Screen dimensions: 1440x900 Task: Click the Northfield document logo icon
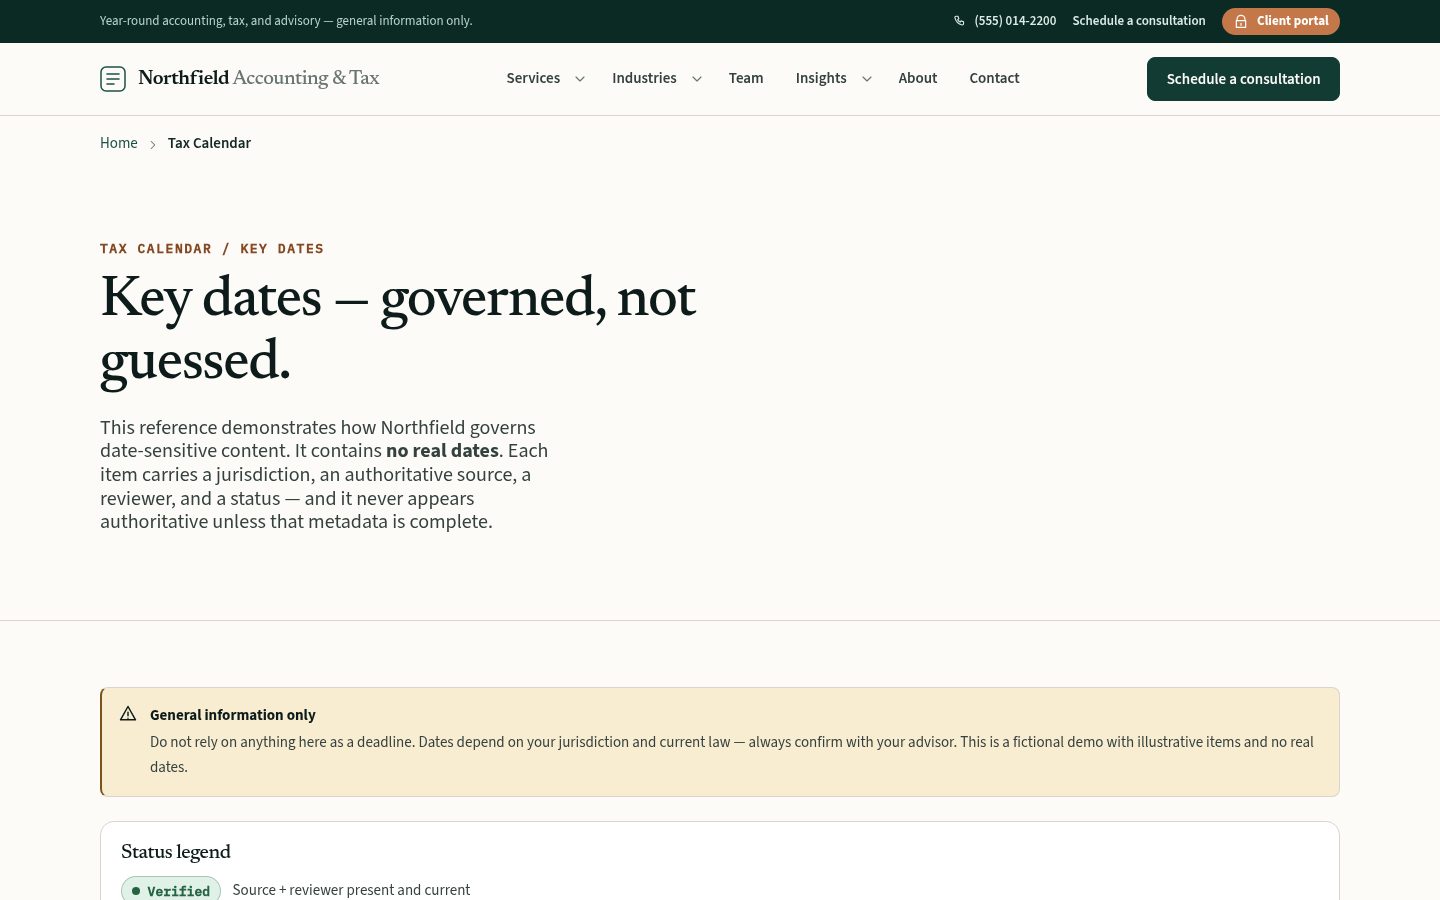point(113,78)
